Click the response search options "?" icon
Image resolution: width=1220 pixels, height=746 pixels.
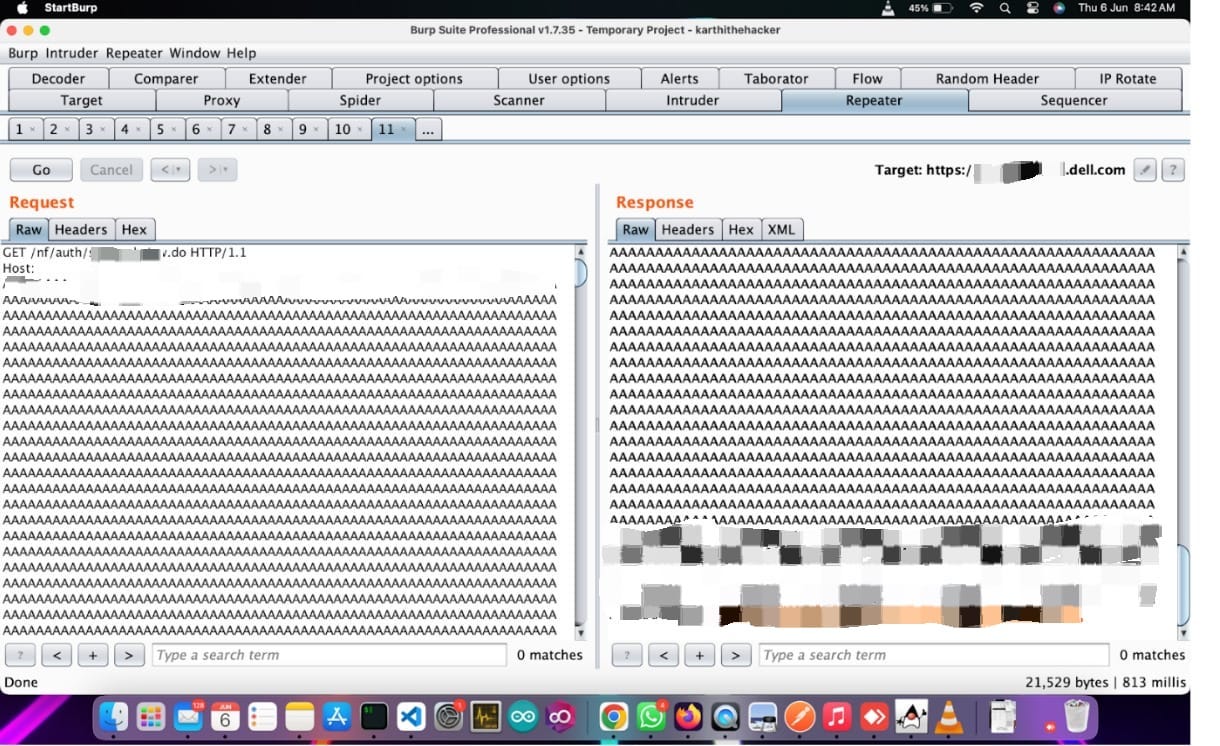[627, 655]
